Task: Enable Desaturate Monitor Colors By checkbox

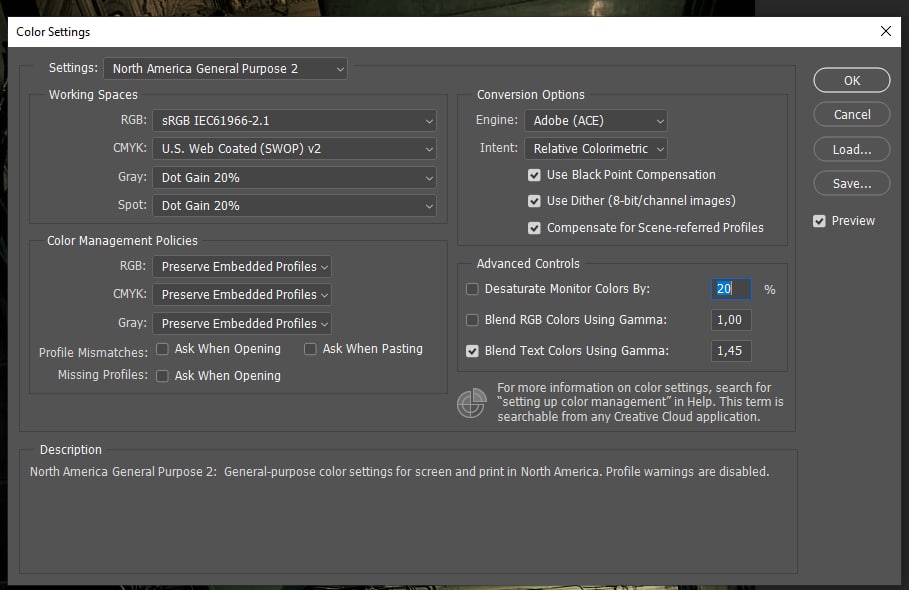Action: pyautogui.click(x=472, y=289)
